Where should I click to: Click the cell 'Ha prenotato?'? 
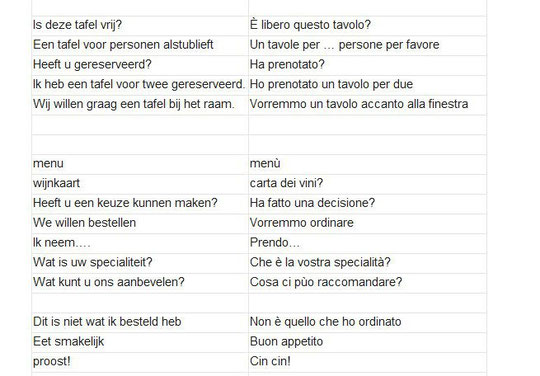367,65
